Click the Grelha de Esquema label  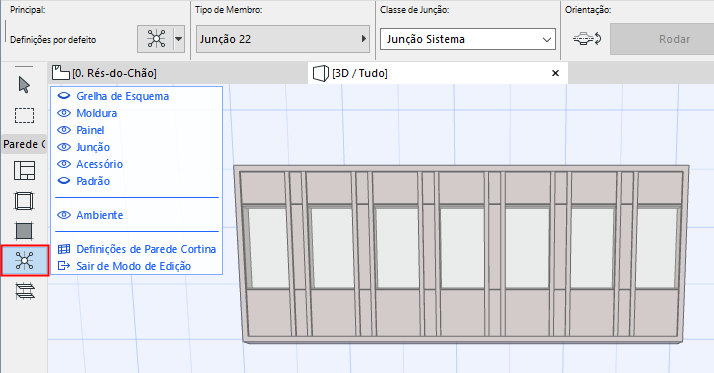[x=122, y=96]
